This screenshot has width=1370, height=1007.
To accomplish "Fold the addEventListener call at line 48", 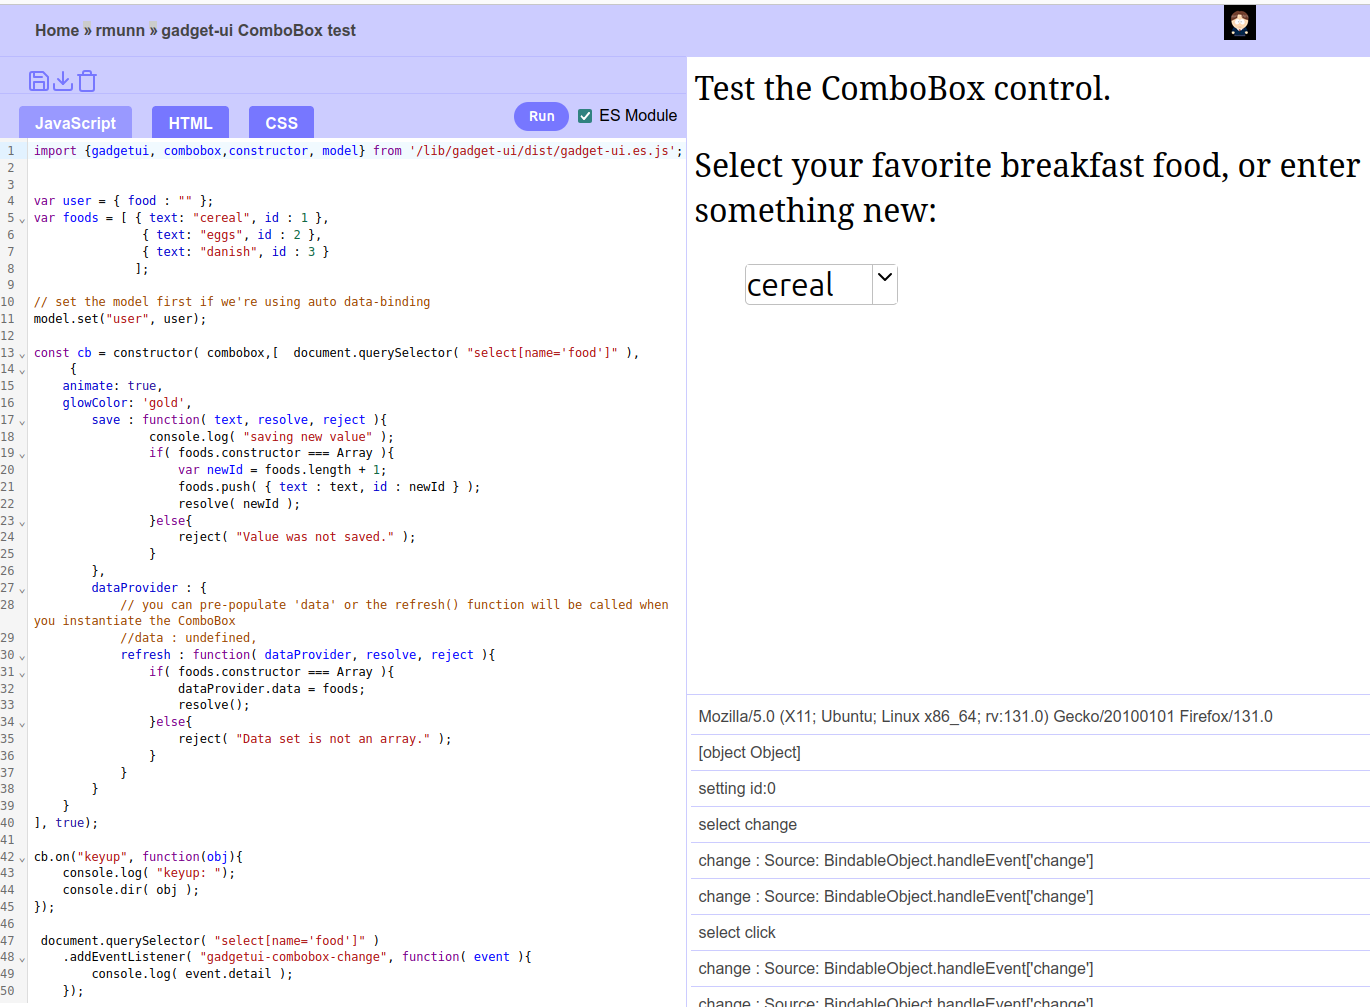I will pyautogui.click(x=22, y=959).
